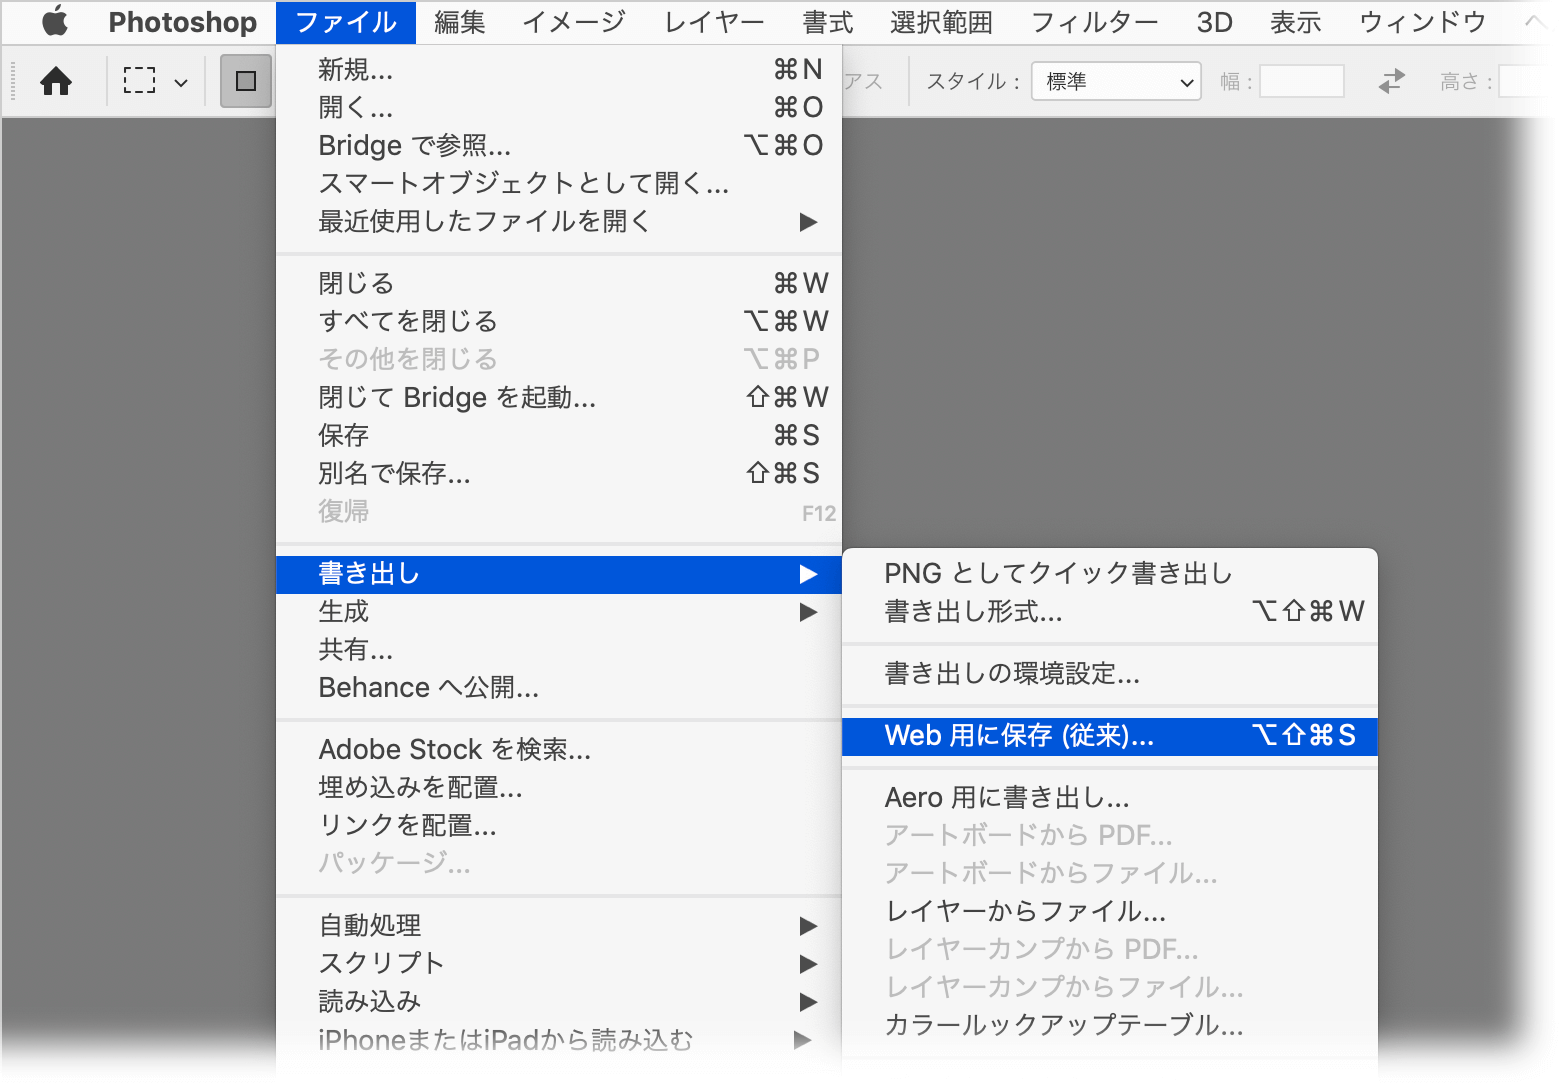Open the ウィンドウ menu
Image resolution: width=1560 pixels, height=1083 pixels.
(1422, 22)
